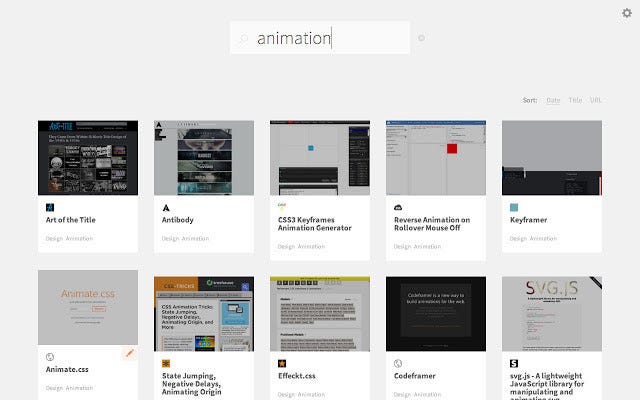Click the Antibody favicon icon

point(166,207)
